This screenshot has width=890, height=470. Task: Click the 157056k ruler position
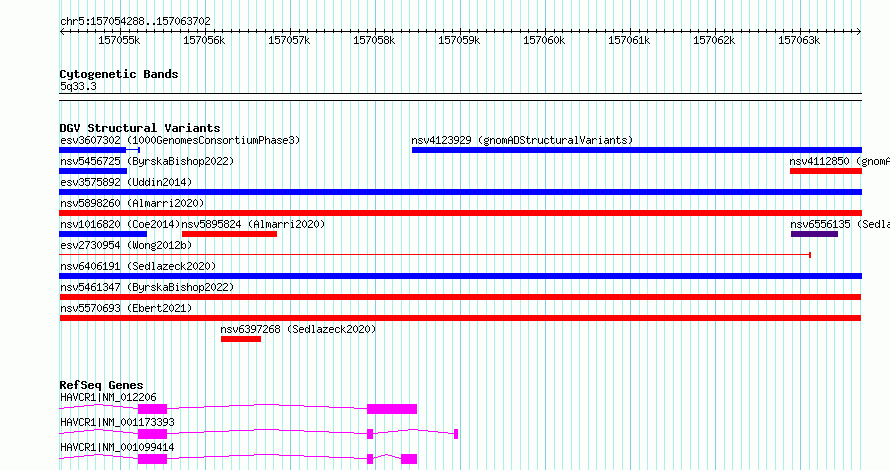[204, 40]
